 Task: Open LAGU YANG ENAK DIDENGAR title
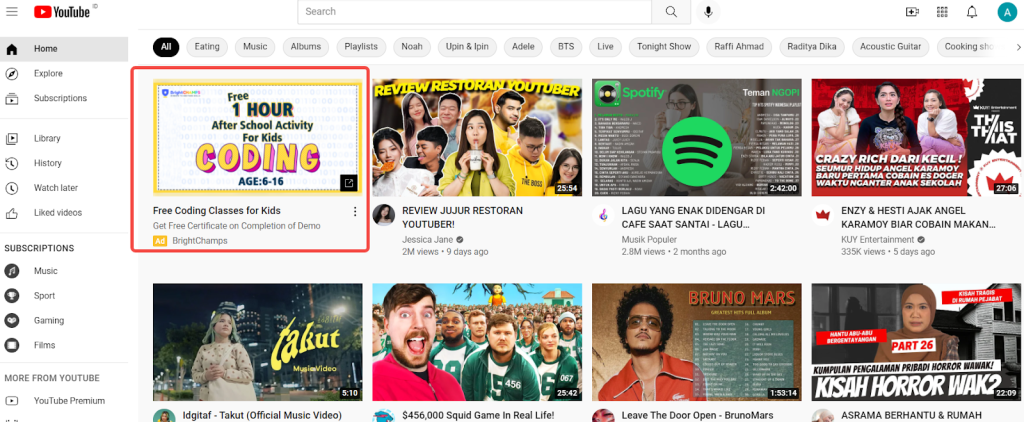(x=694, y=218)
